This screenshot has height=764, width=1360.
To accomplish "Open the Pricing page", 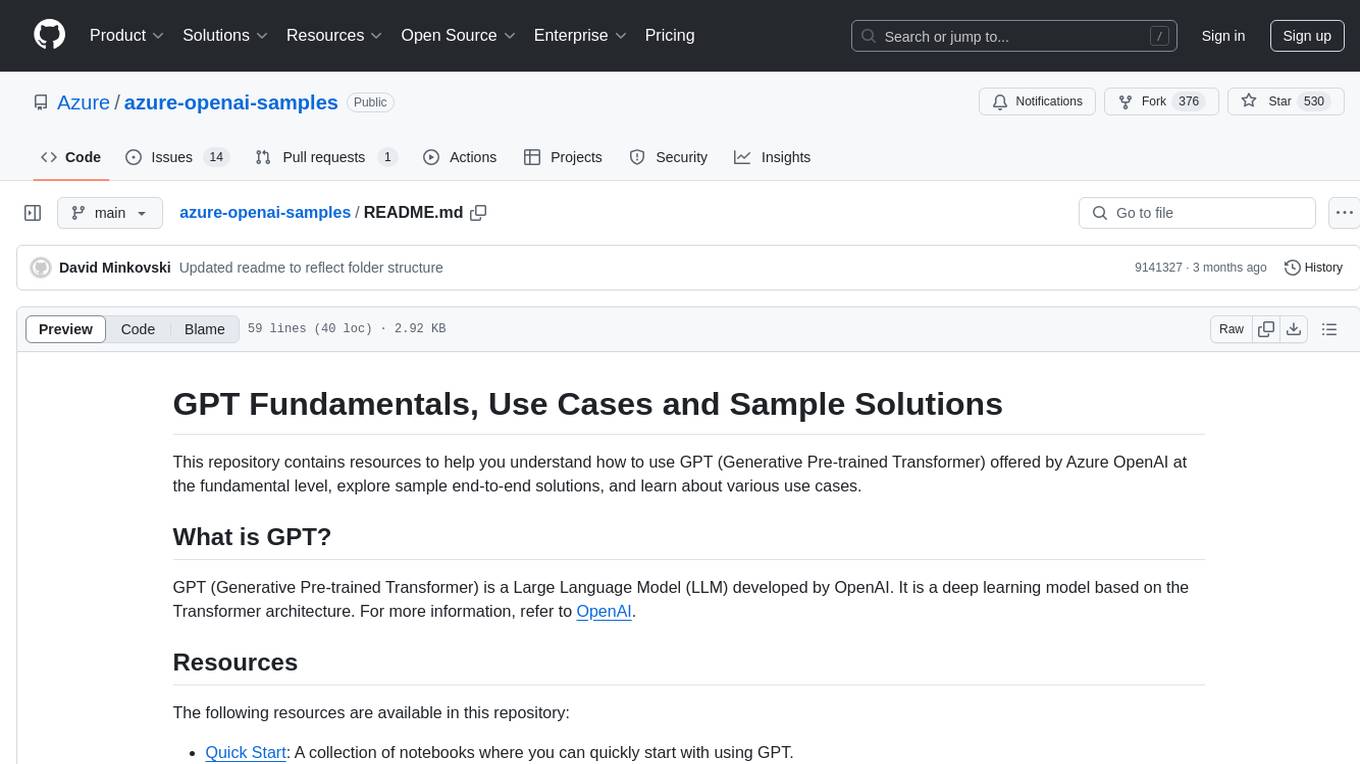I will [x=670, y=35].
